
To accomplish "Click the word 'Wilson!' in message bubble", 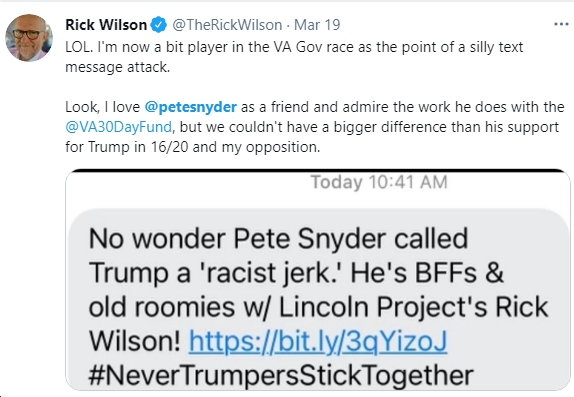I will tap(135, 341).
